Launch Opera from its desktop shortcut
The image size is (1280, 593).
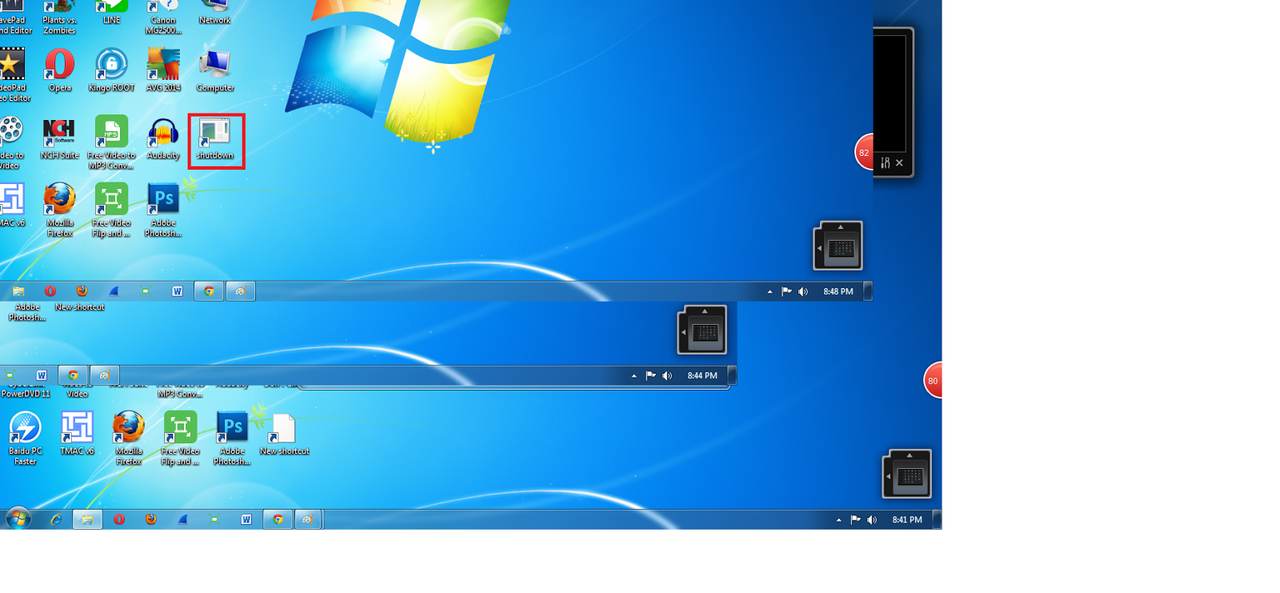point(59,70)
